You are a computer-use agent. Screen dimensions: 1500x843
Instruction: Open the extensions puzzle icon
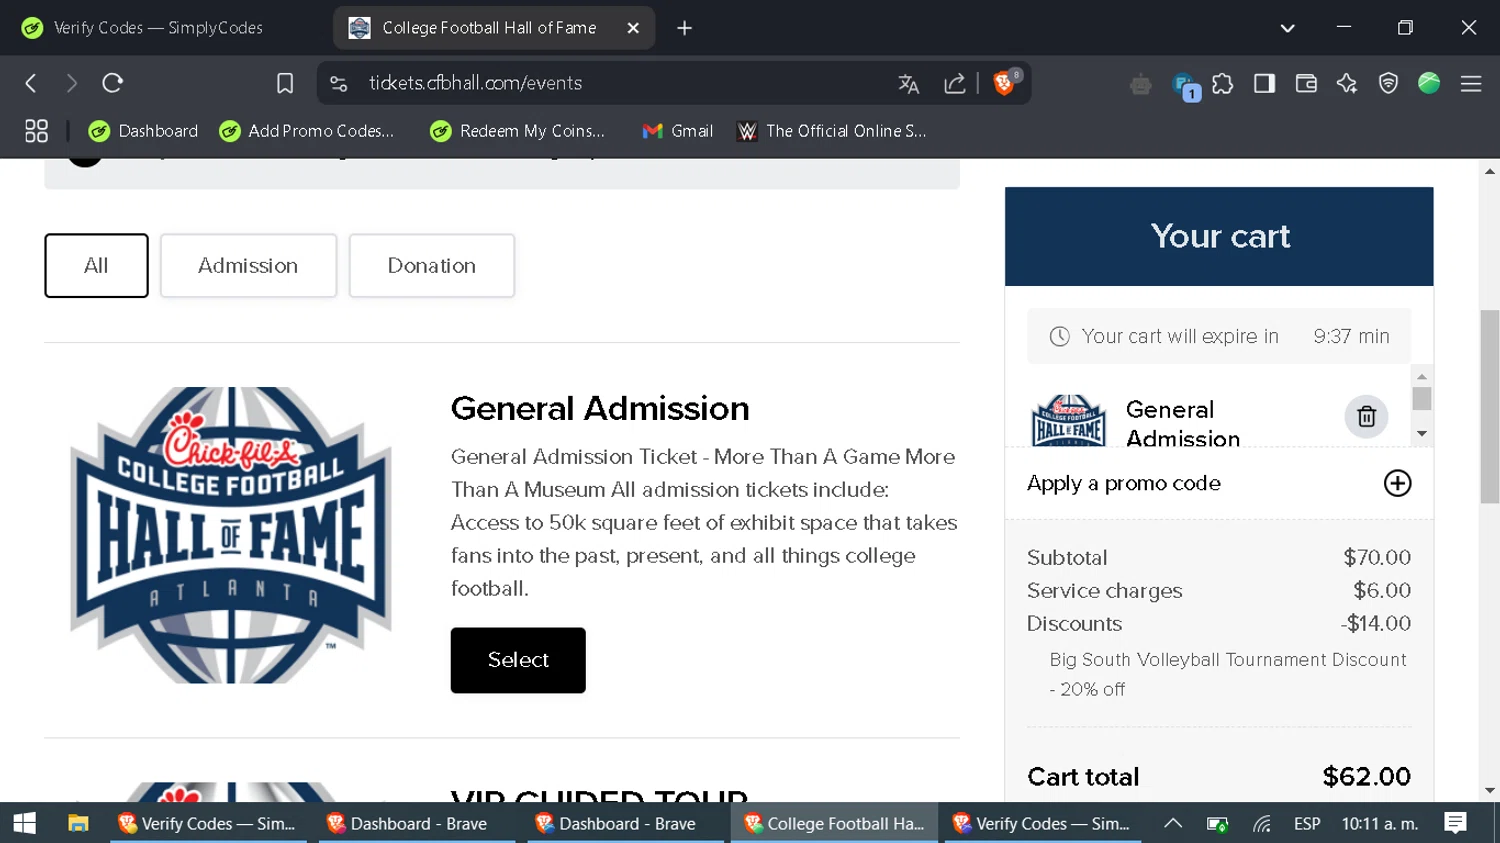(x=1222, y=84)
